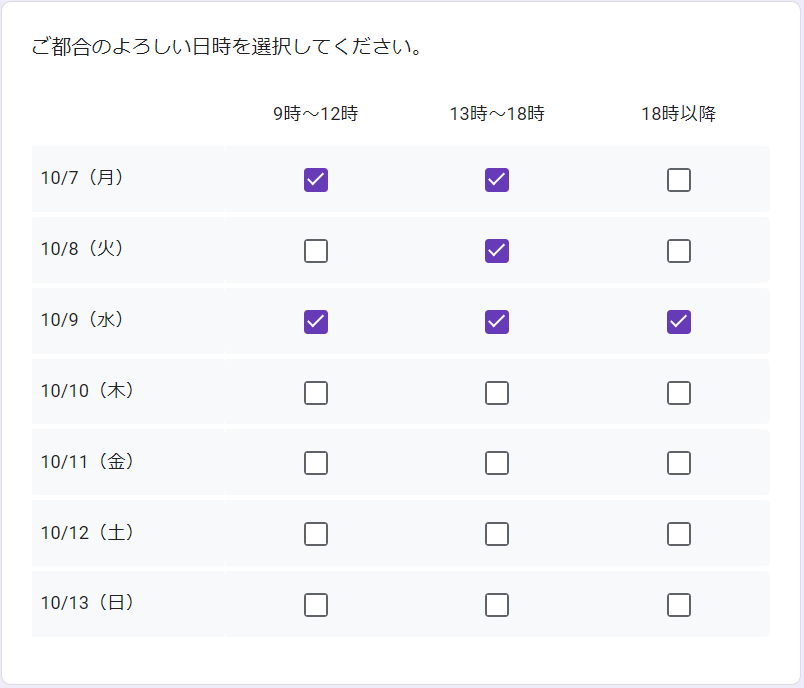This screenshot has height=688, width=804.
Task: Check 10/11（金） 13時～18時 checkbox
Action: click(497, 463)
